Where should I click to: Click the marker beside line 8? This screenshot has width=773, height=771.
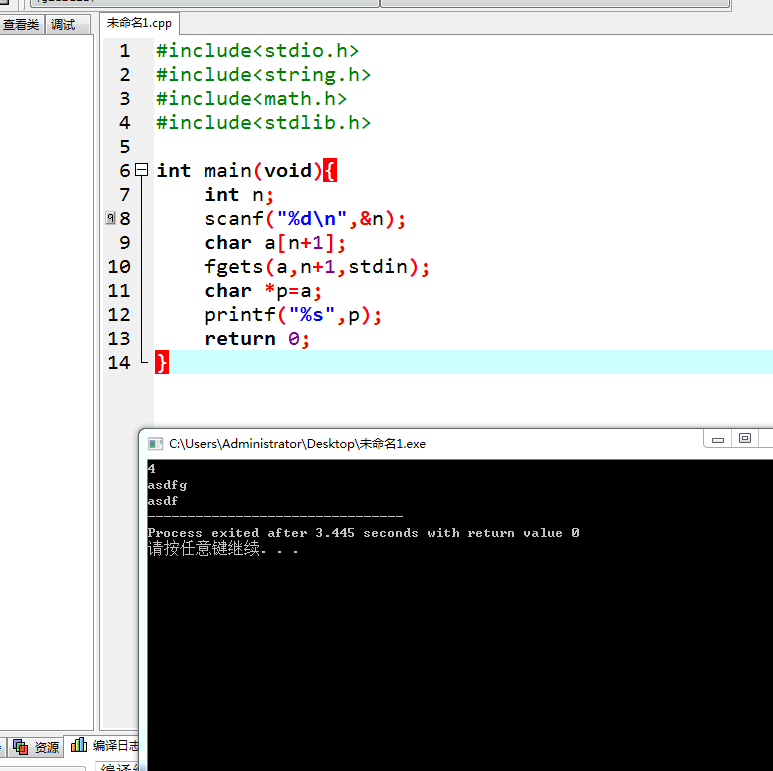[x=110, y=217]
